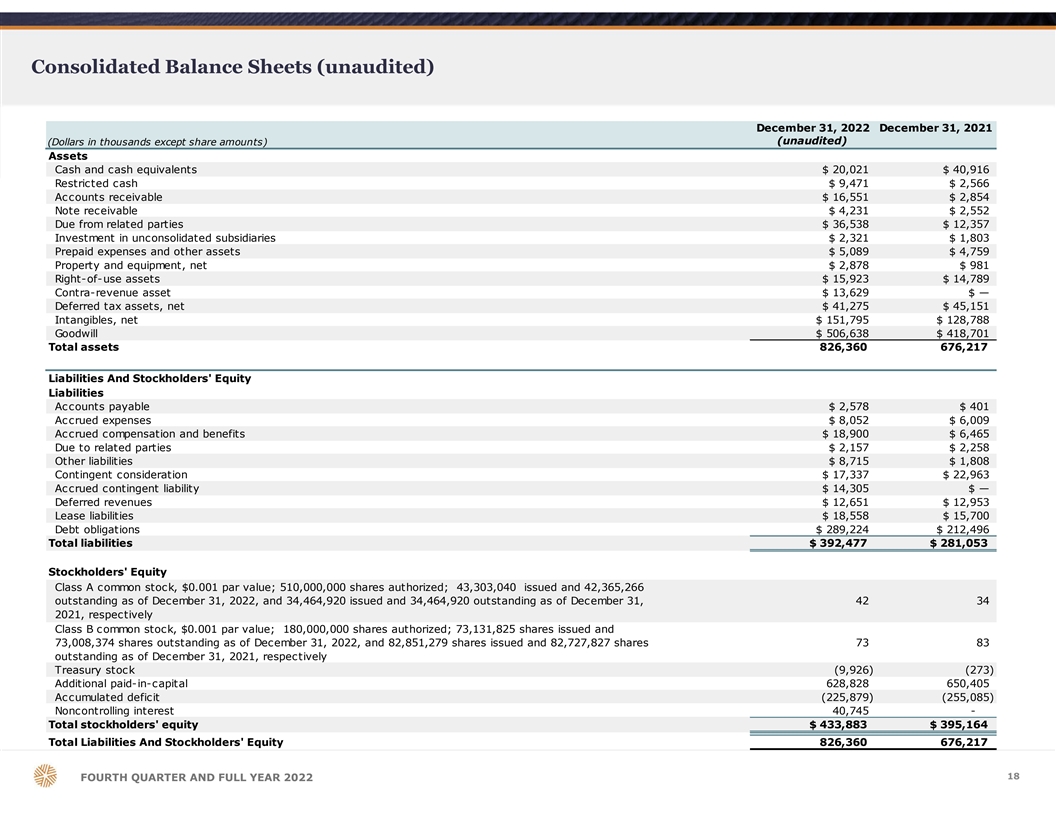
Task: Select the Liabilities And Stockholders' Equity section heading
Action: (x=150, y=379)
